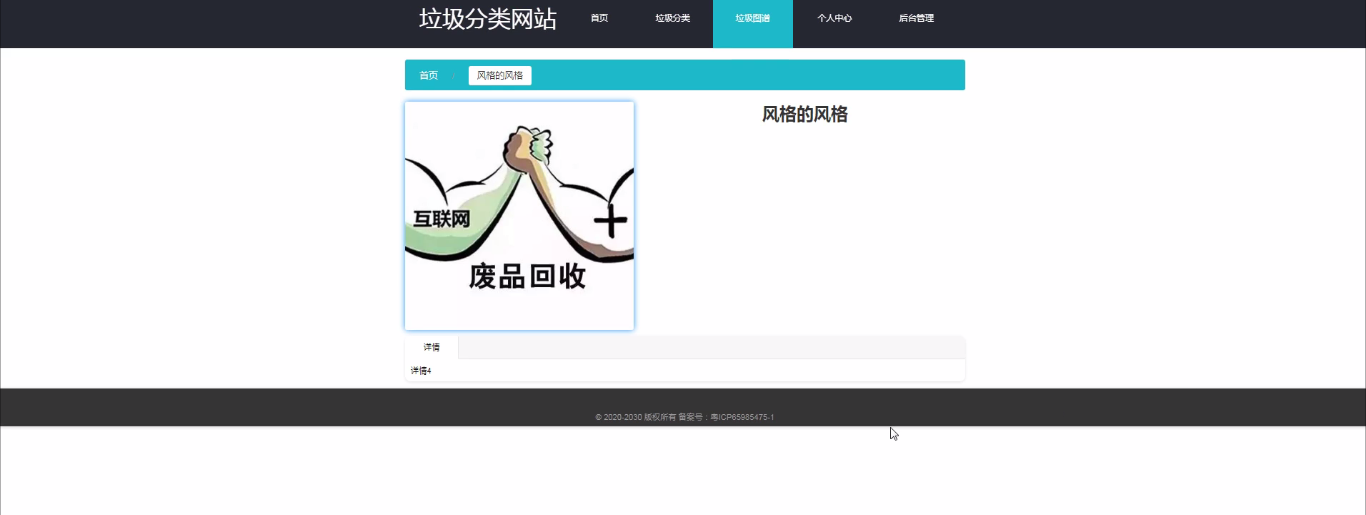Select the highlighted 垃圾图谱 nav item
1366x515 pixels.
752,18
